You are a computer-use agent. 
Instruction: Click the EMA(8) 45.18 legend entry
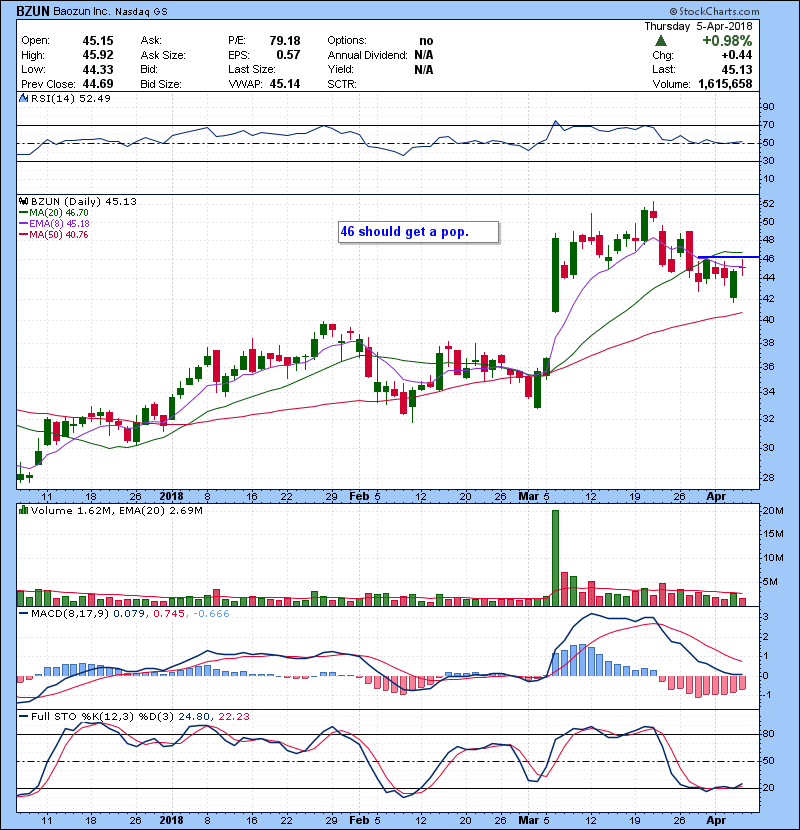(x=54, y=224)
